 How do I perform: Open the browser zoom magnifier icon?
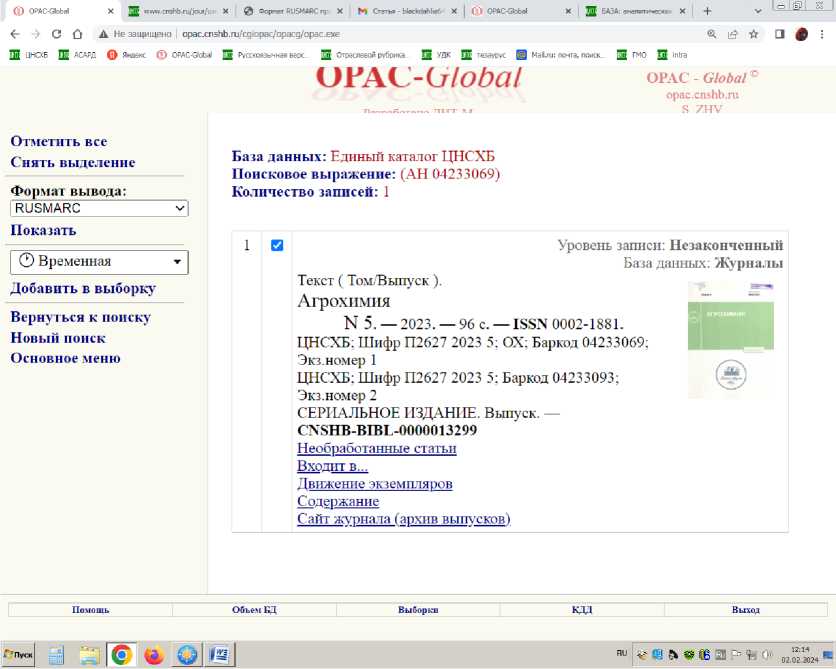point(711,33)
